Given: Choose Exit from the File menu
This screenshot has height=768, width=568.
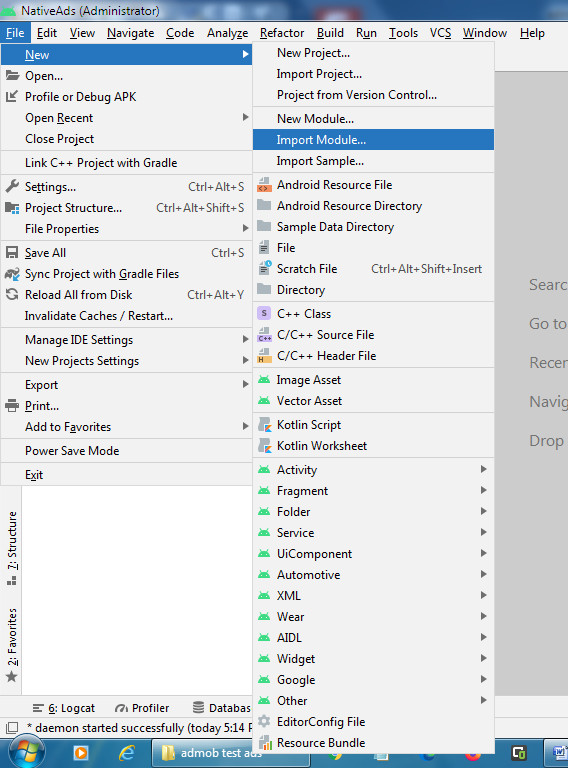Looking at the screenshot, I should (126, 475).
